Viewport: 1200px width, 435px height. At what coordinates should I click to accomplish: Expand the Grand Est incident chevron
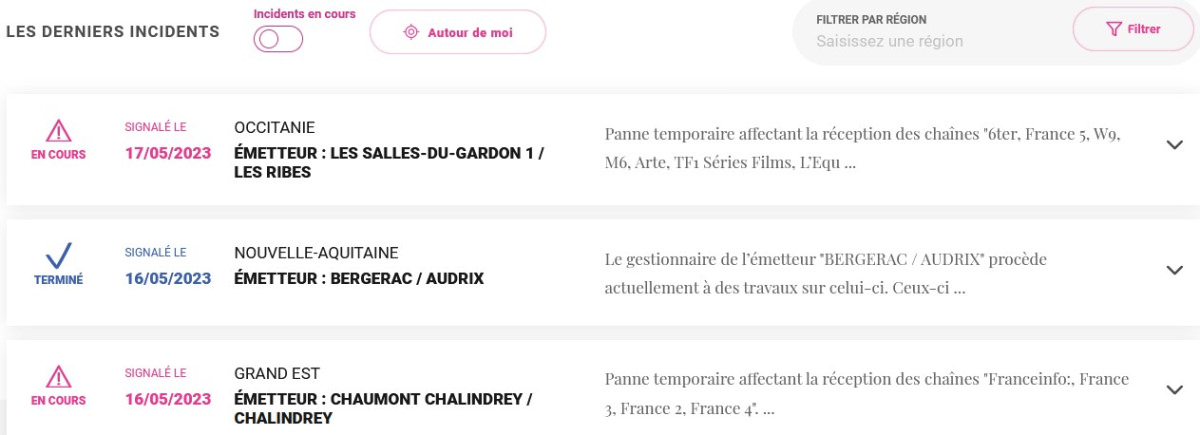pos(1175,390)
